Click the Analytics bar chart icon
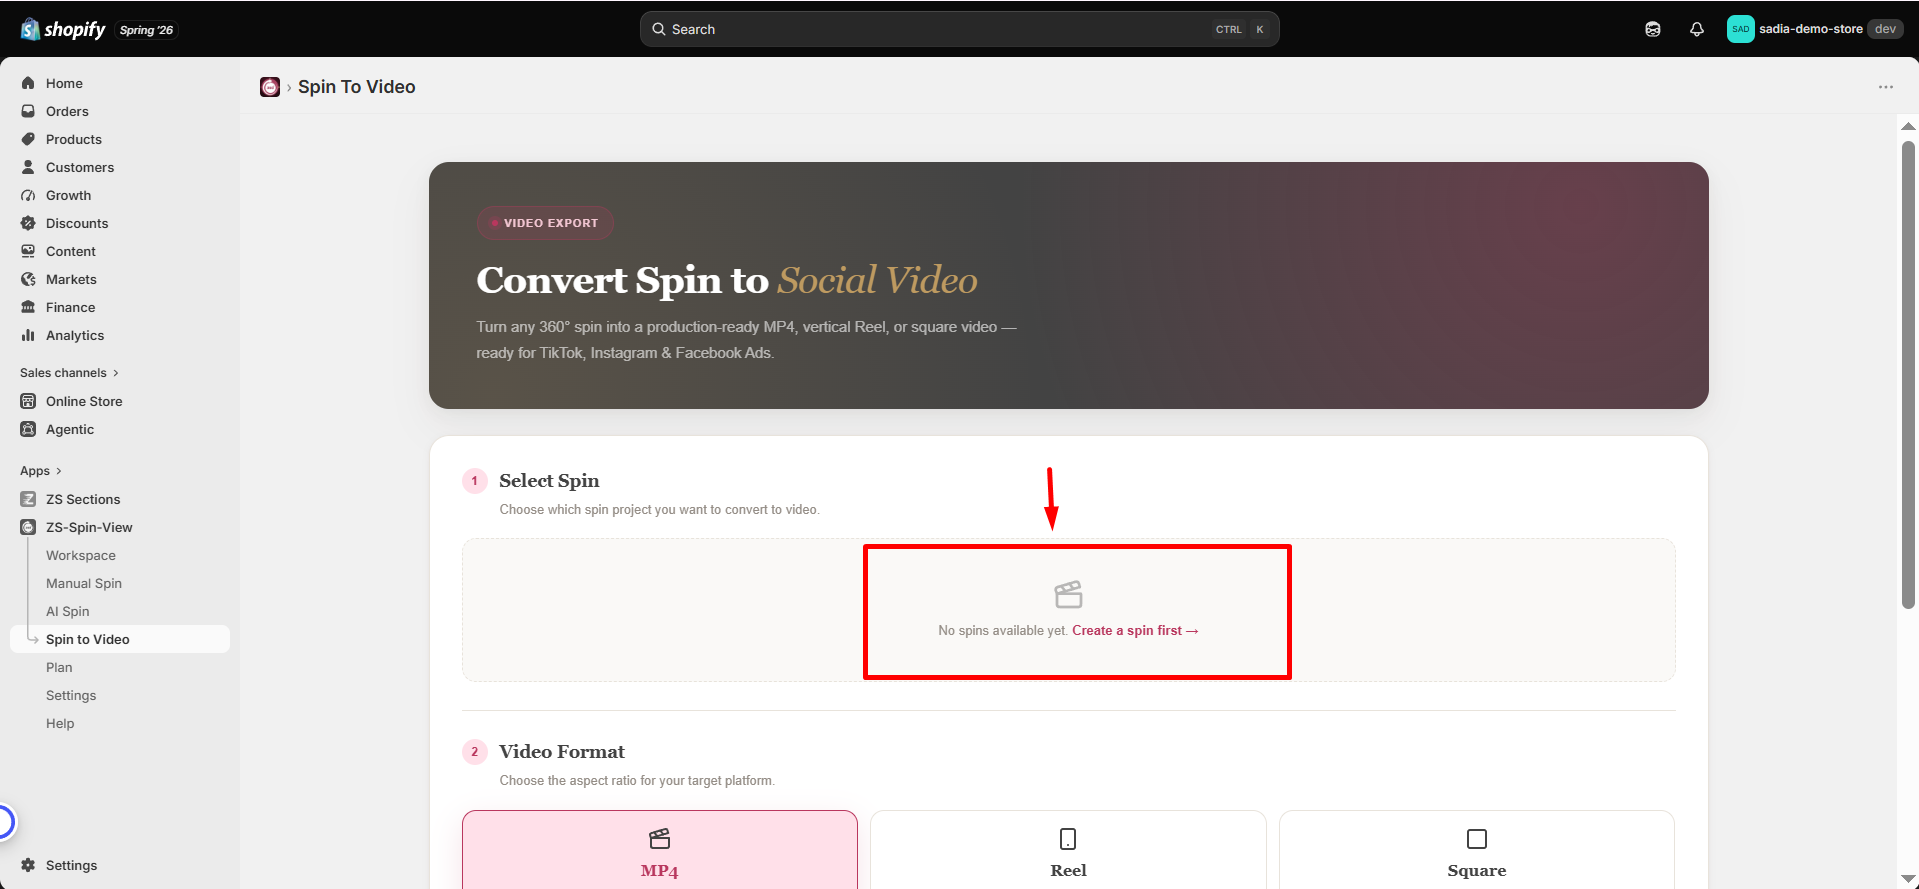 tap(28, 335)
